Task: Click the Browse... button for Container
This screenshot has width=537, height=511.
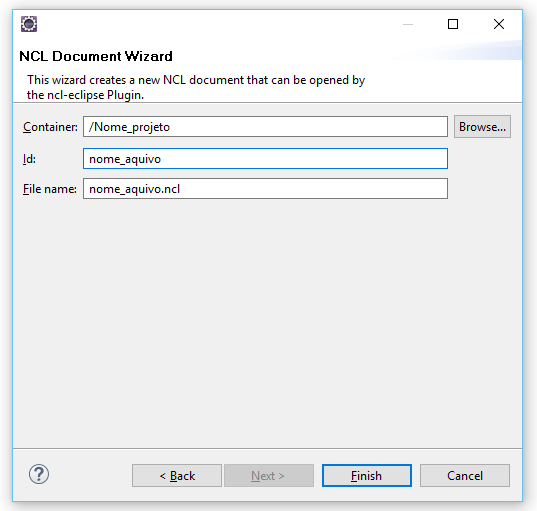Action: [482, 127]
